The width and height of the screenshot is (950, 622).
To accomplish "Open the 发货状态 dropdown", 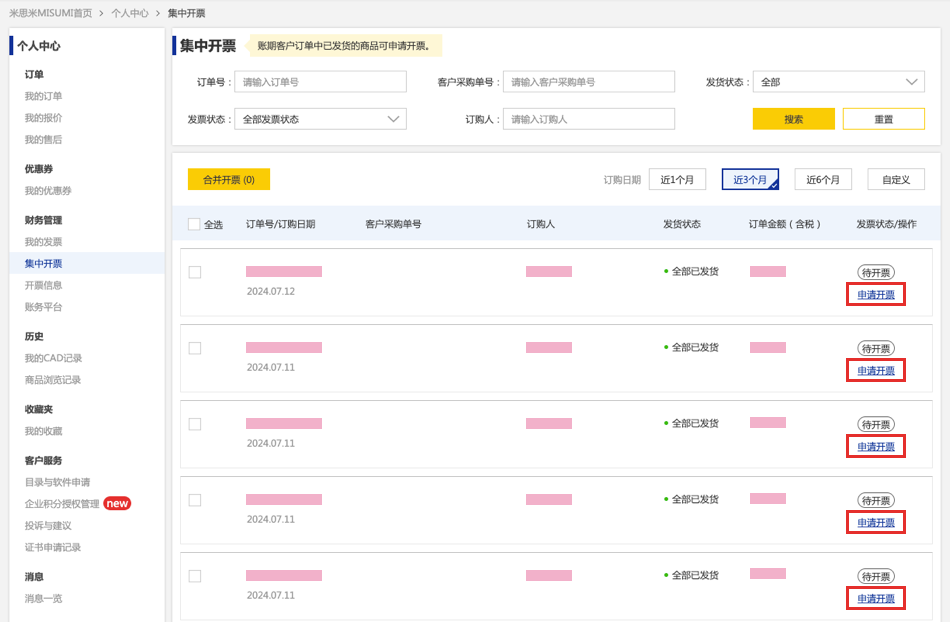I will [839, 82].
